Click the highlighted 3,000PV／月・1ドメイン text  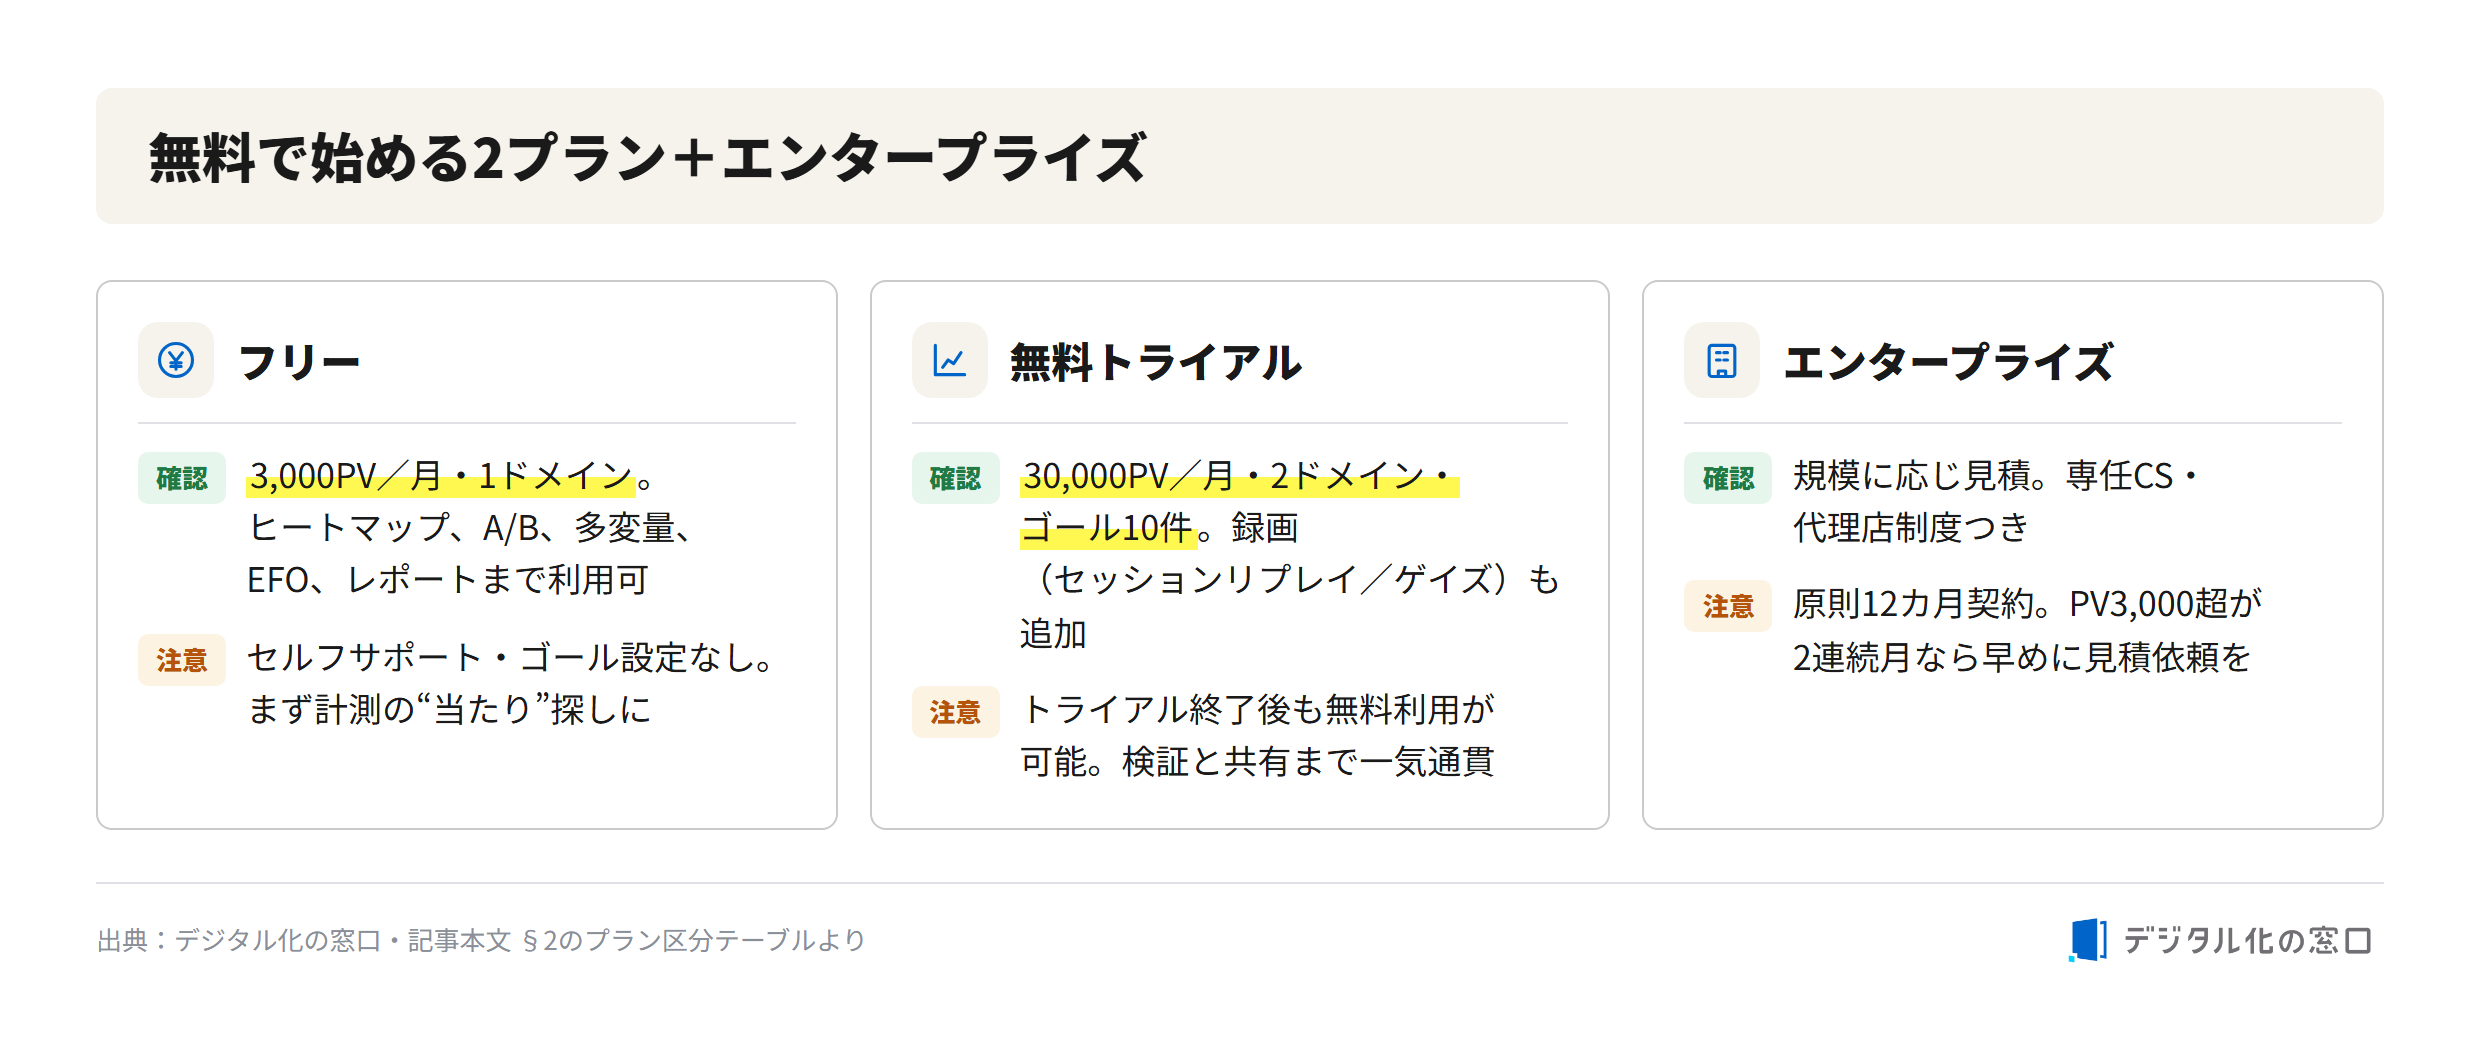tap(441, 476)
